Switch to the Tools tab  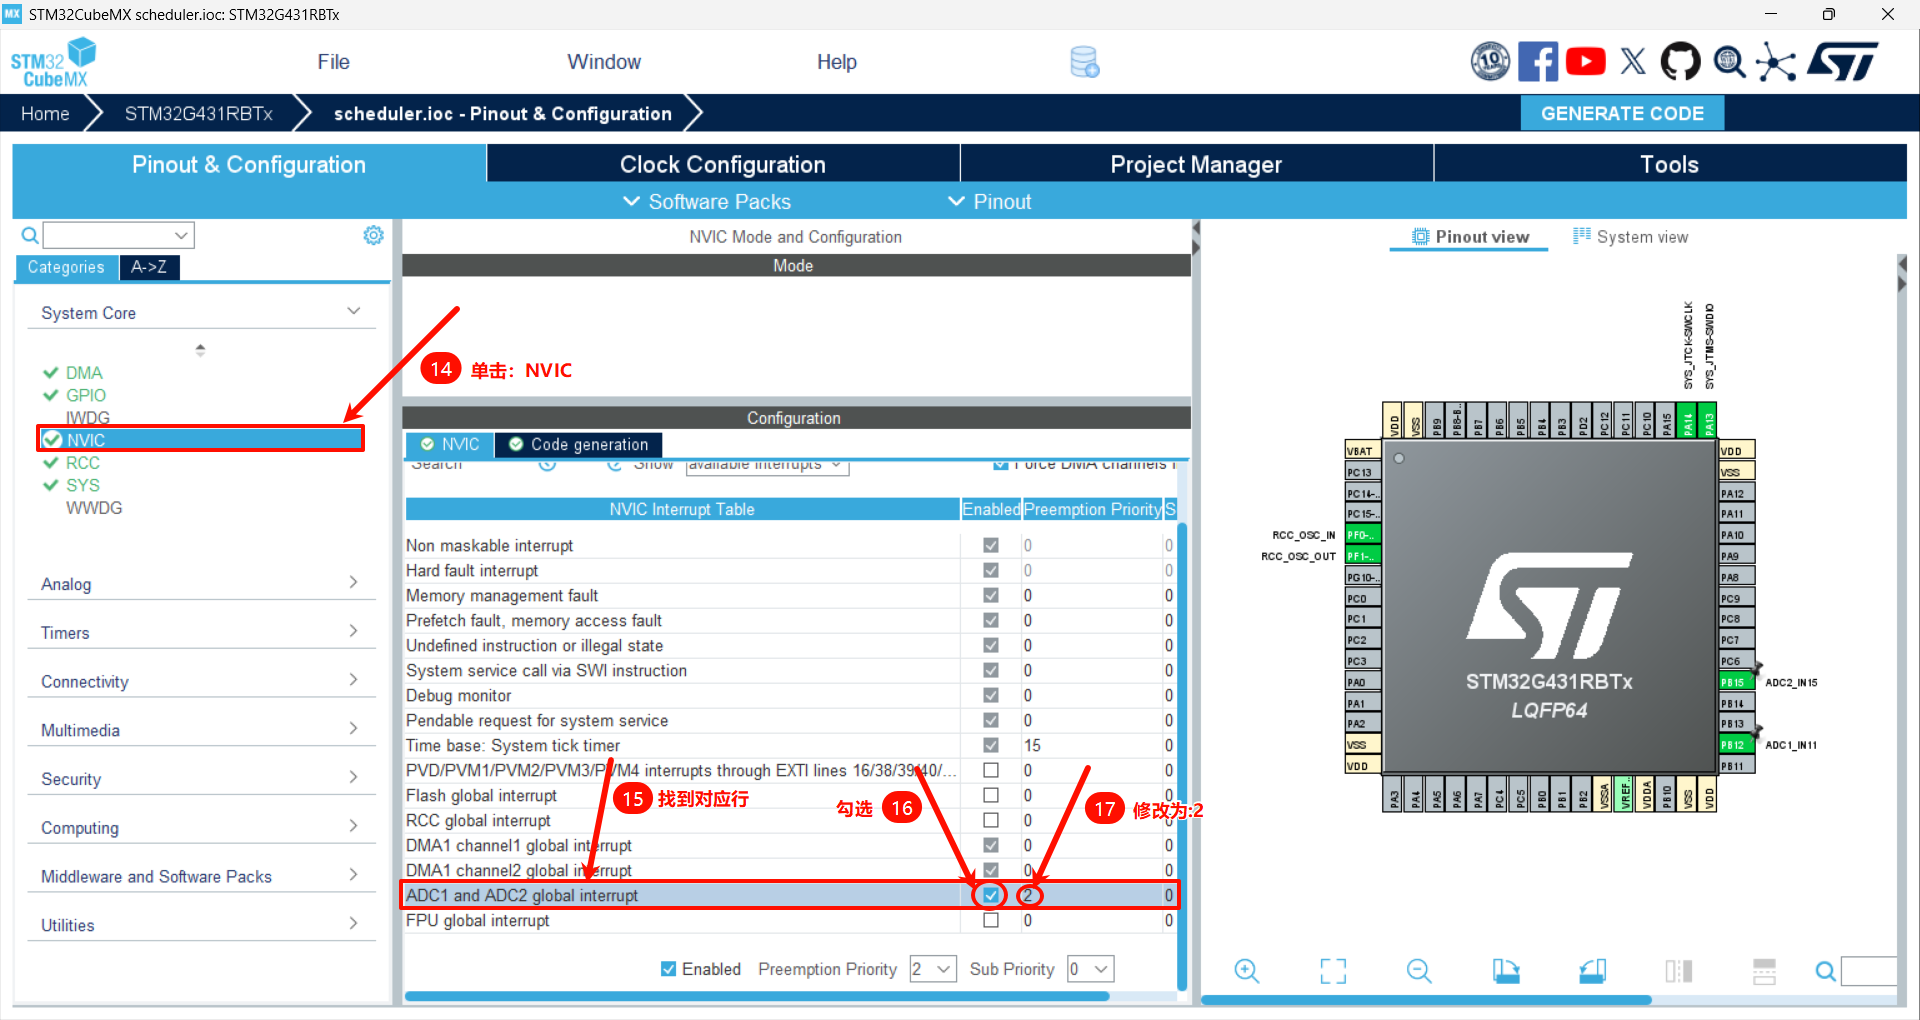pos(1669,164)
